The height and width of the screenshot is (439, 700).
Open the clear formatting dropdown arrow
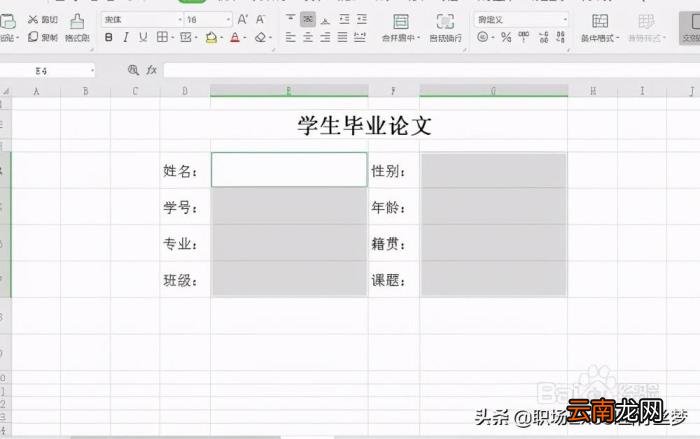tap(271, 38)
